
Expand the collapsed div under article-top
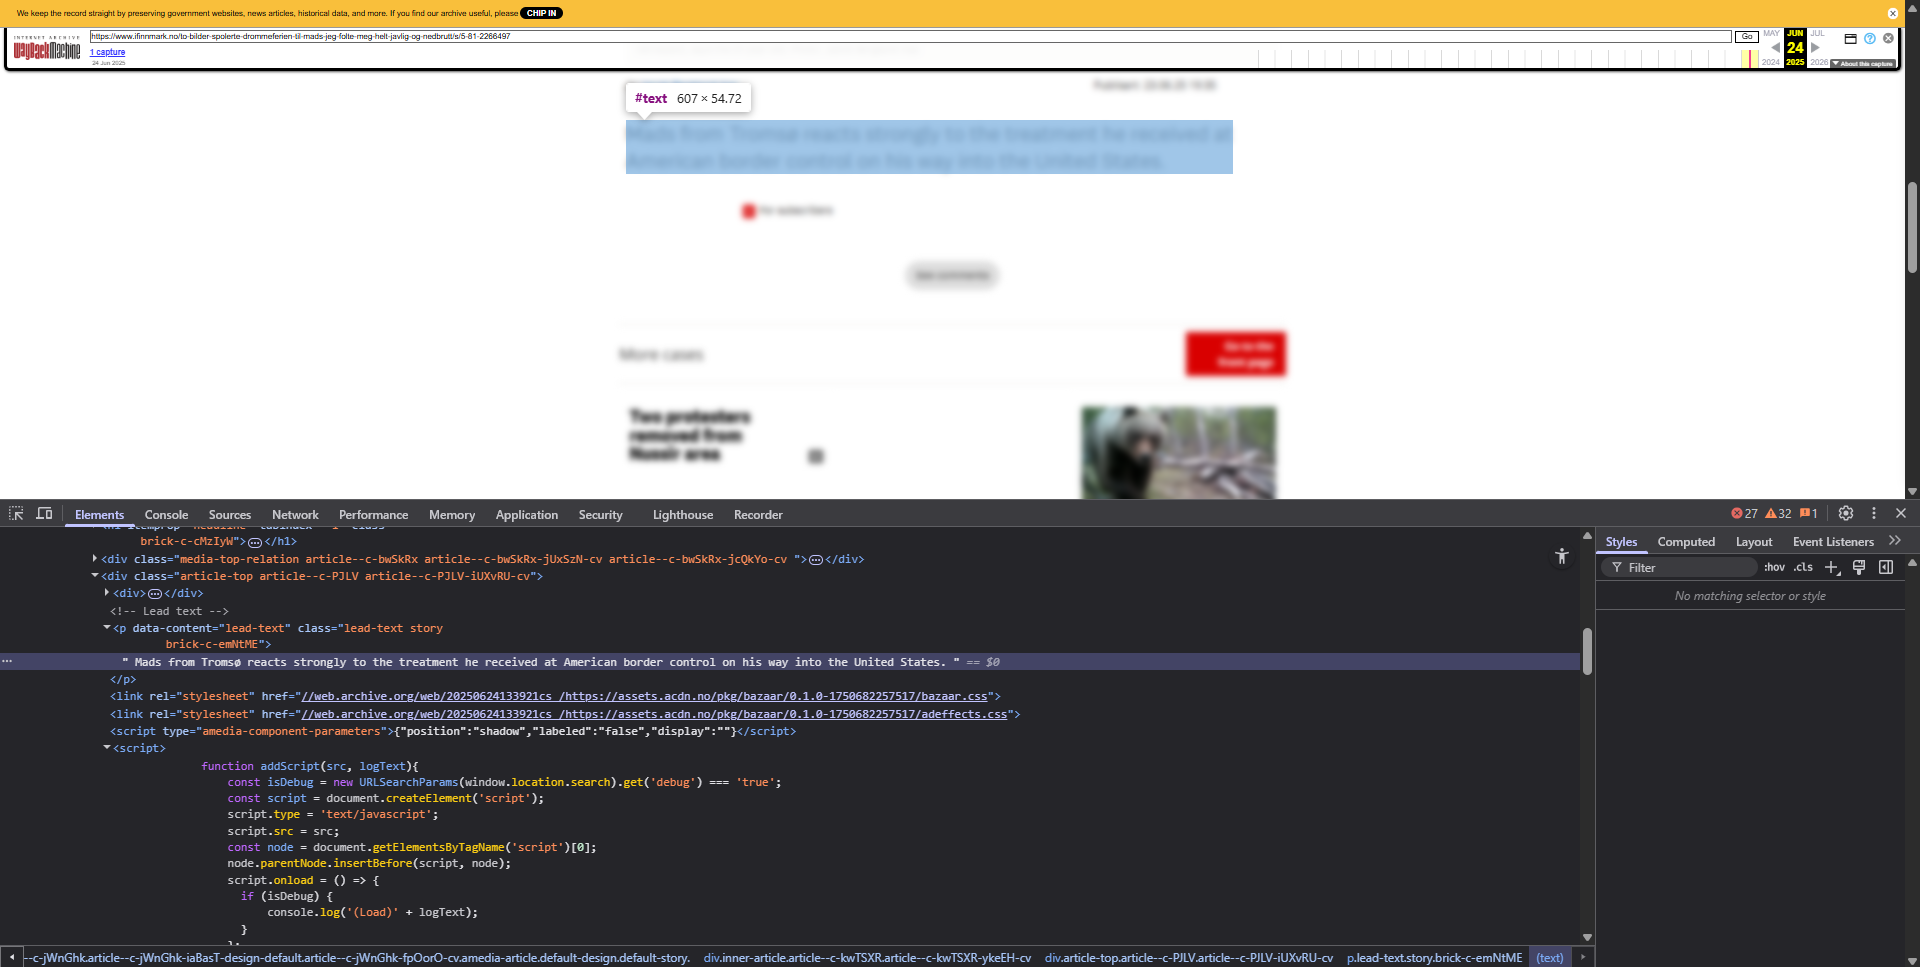click(x=107, y=593)
